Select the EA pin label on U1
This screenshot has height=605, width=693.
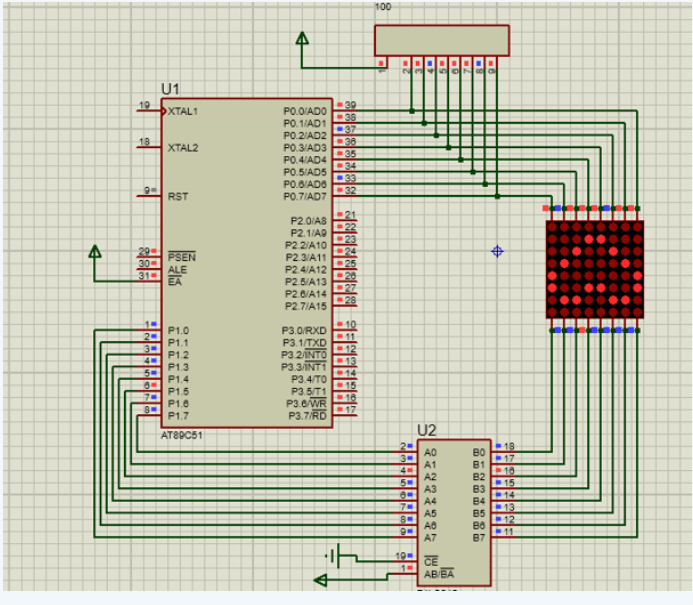click(175, 282)
